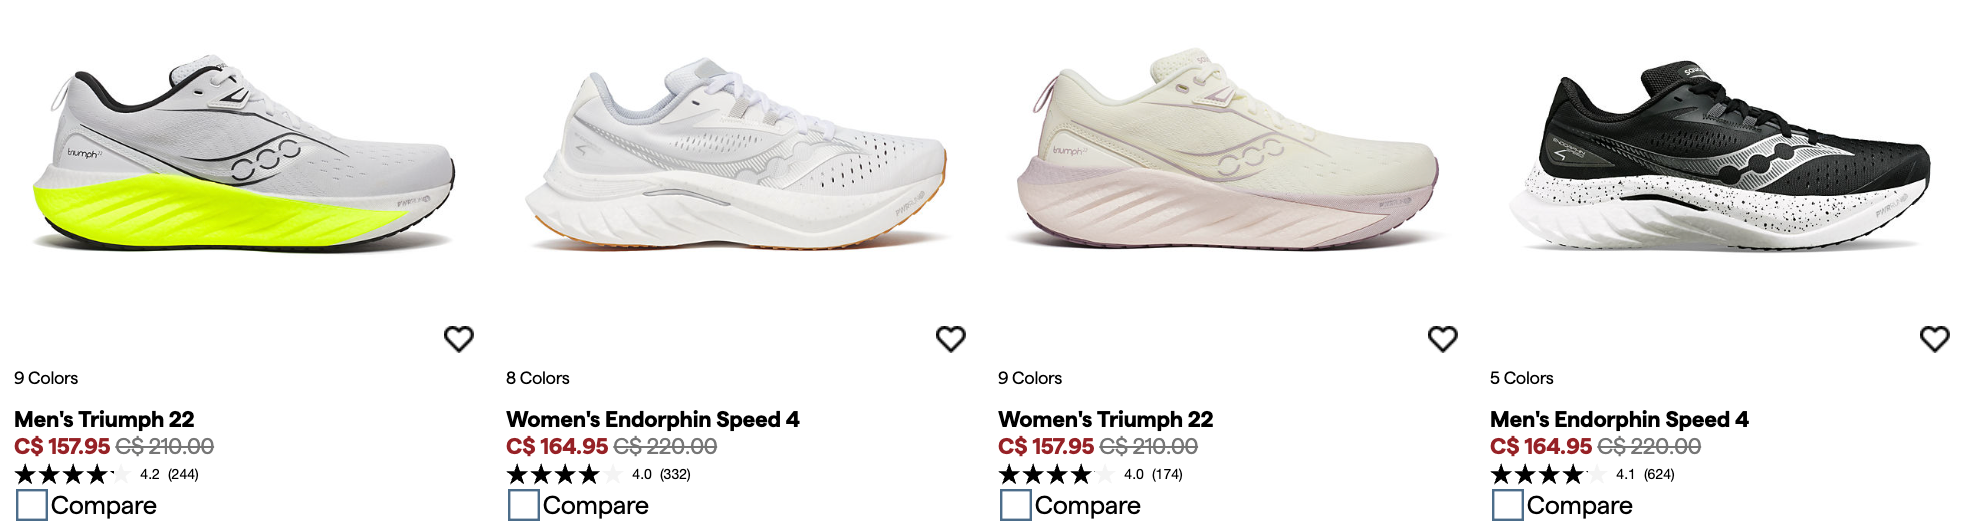The width and height of the screenshot is (1977, 528).
Task: Open the 332 reviews rating stars
Action: (x=598, y=474)
